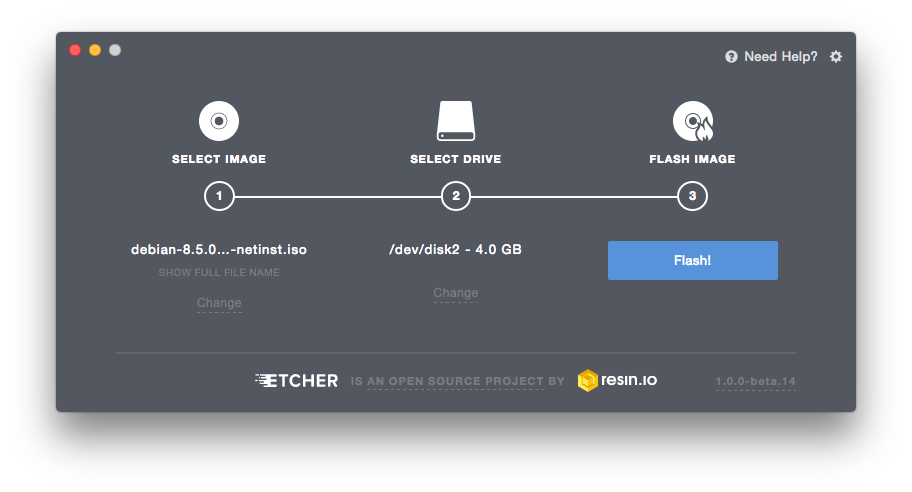Change the selected debian image file

click(x=219, y=303)
